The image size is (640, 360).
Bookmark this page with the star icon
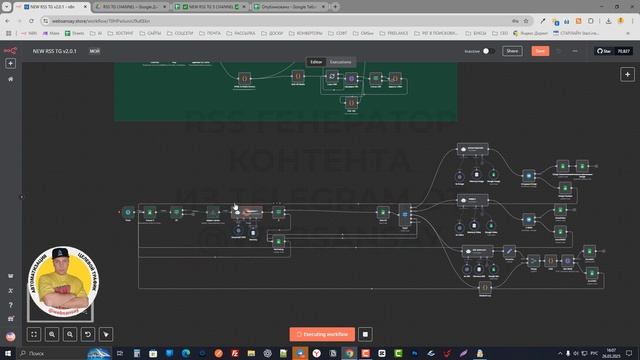526,21
